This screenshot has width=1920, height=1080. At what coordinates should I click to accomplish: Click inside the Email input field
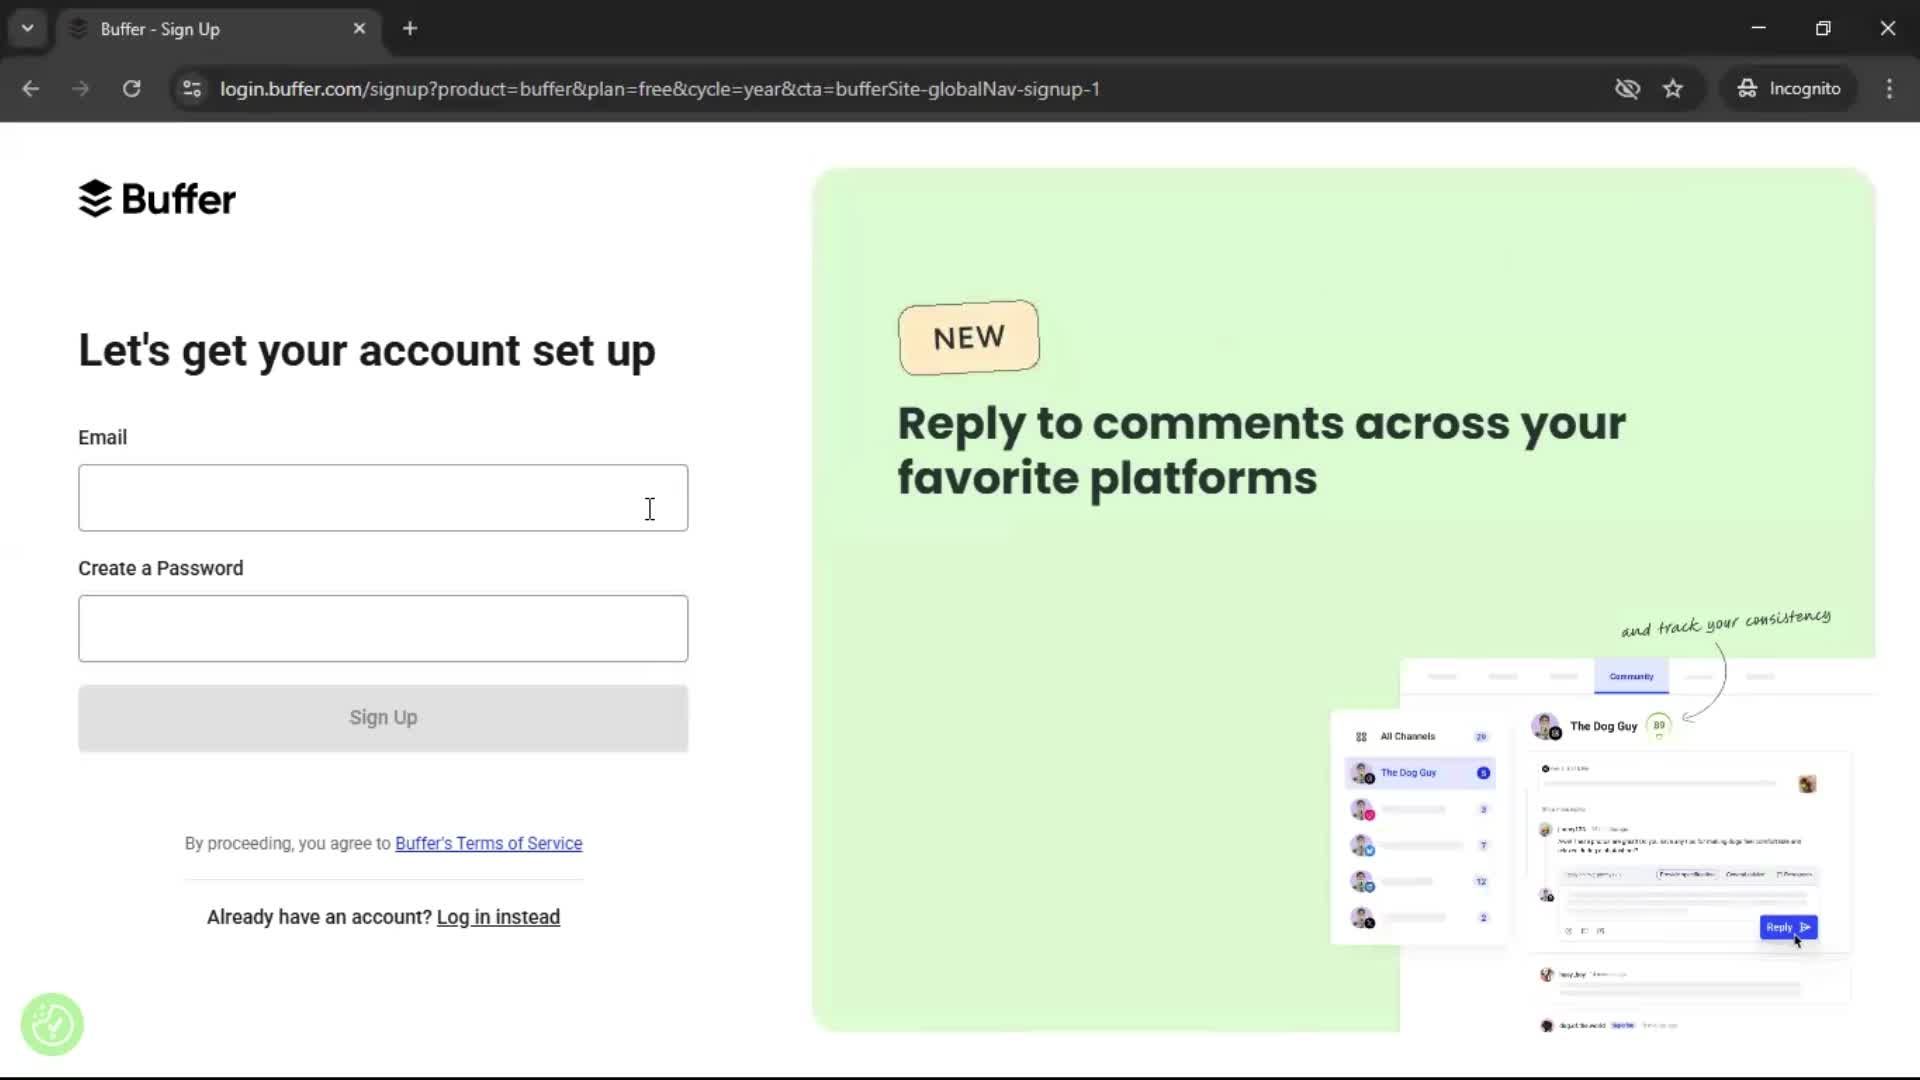383,498
